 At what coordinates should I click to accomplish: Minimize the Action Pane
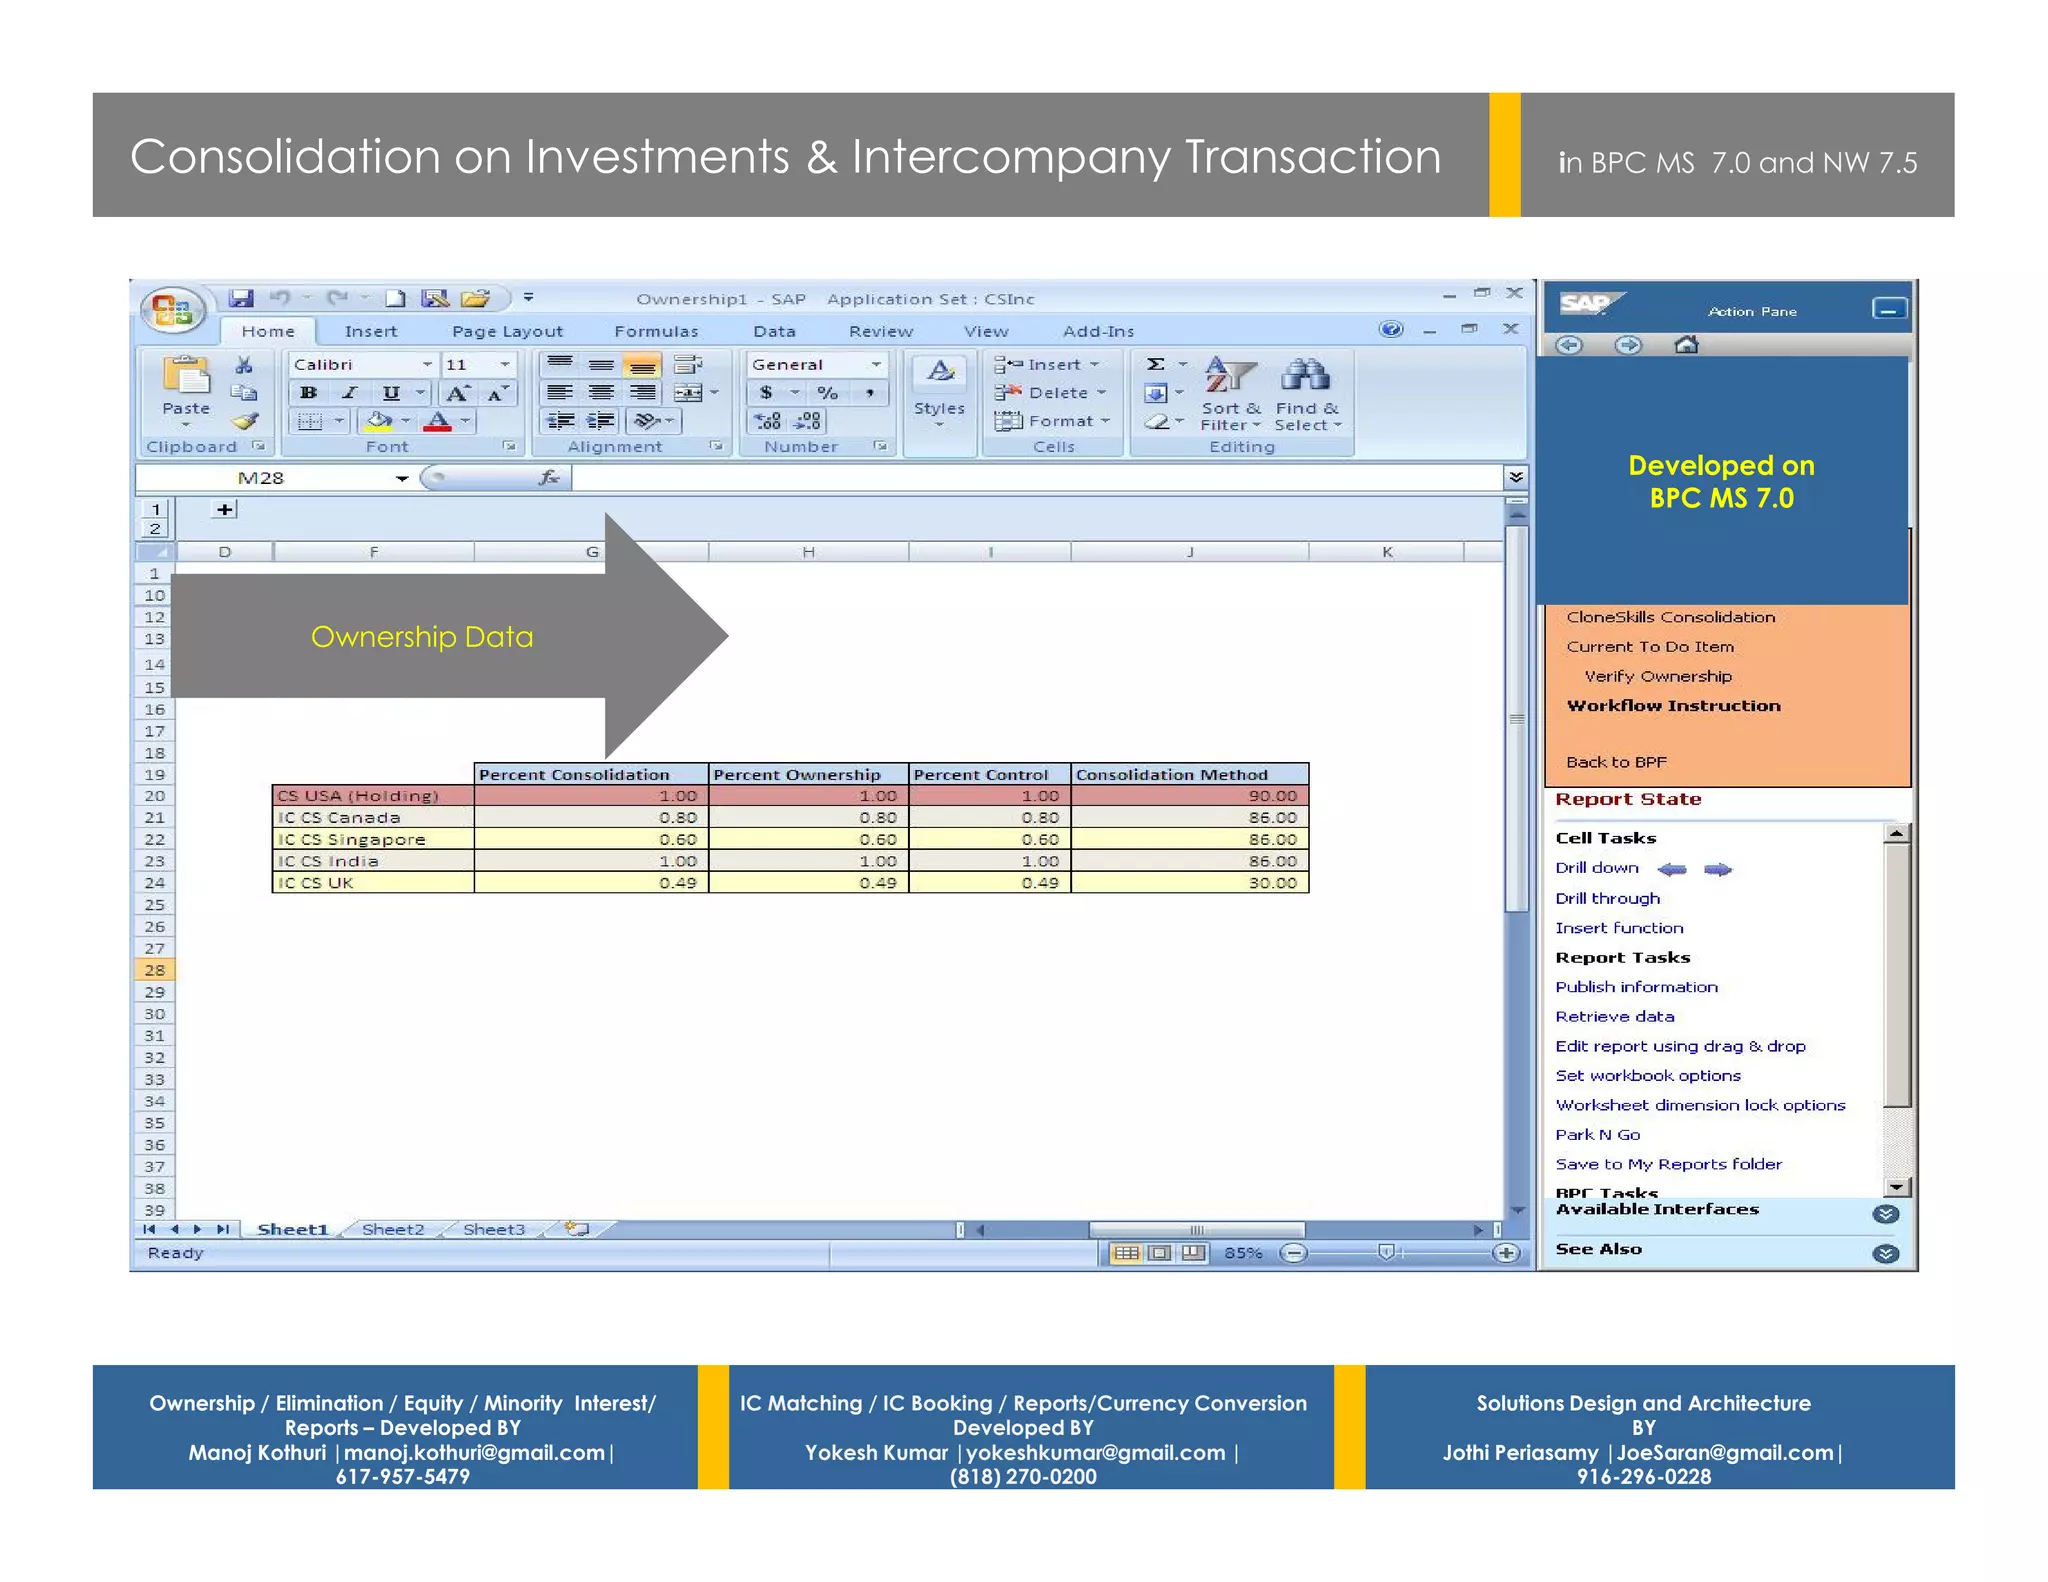(1888, 310)
